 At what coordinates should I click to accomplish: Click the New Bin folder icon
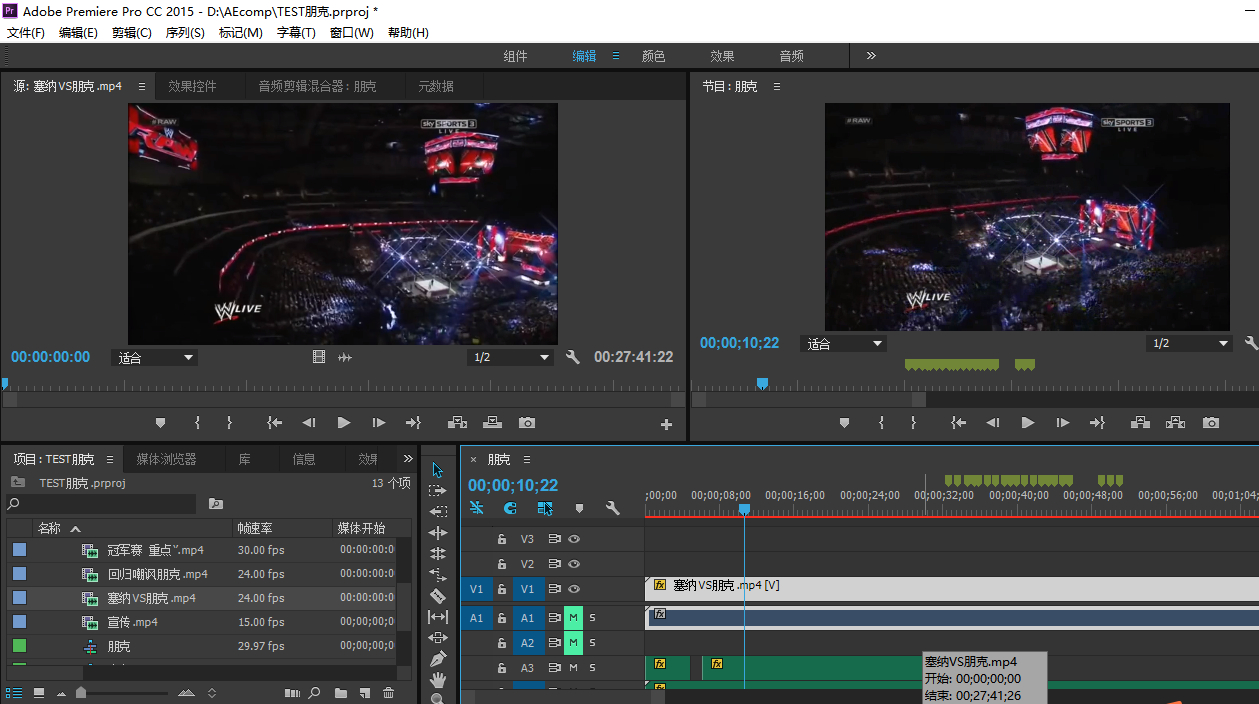(341, 693)
